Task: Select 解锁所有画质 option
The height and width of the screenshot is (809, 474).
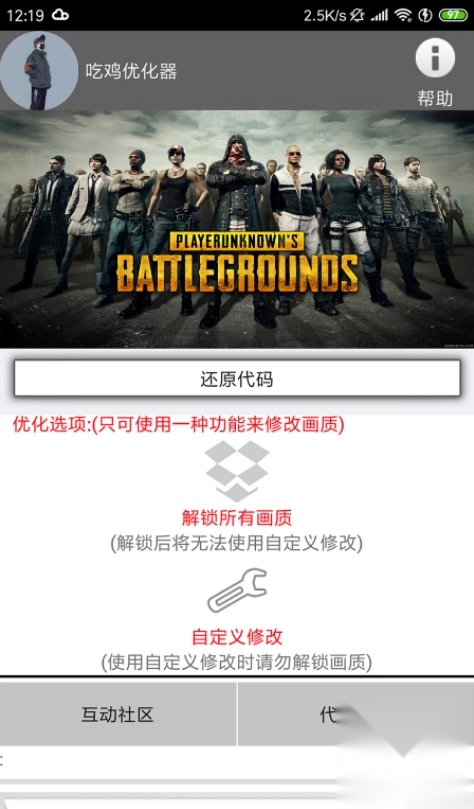Action: 237,517
